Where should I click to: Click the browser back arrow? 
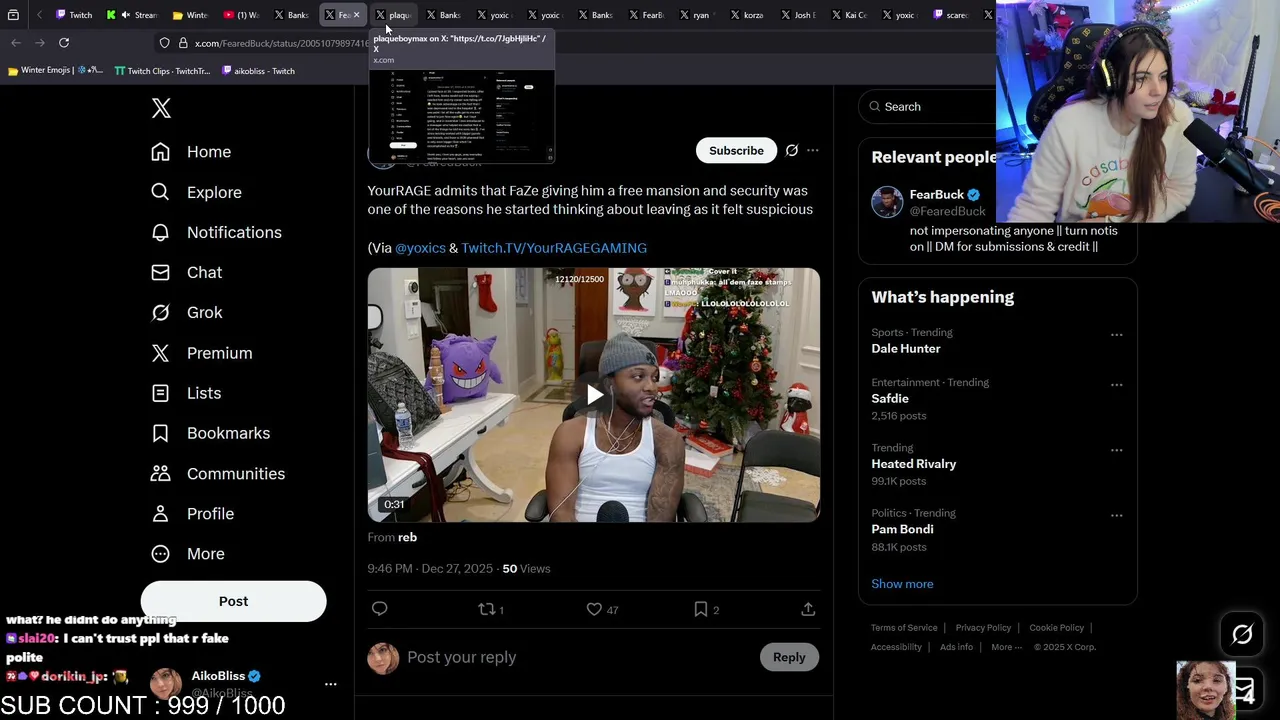point(16,43)
